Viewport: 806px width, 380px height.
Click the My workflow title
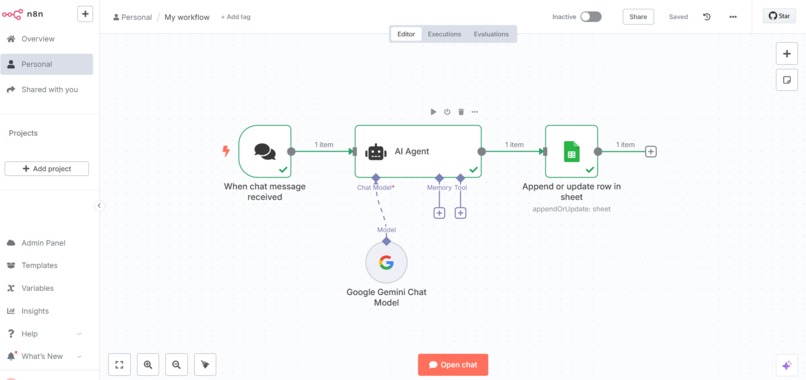tap(187, 17)
